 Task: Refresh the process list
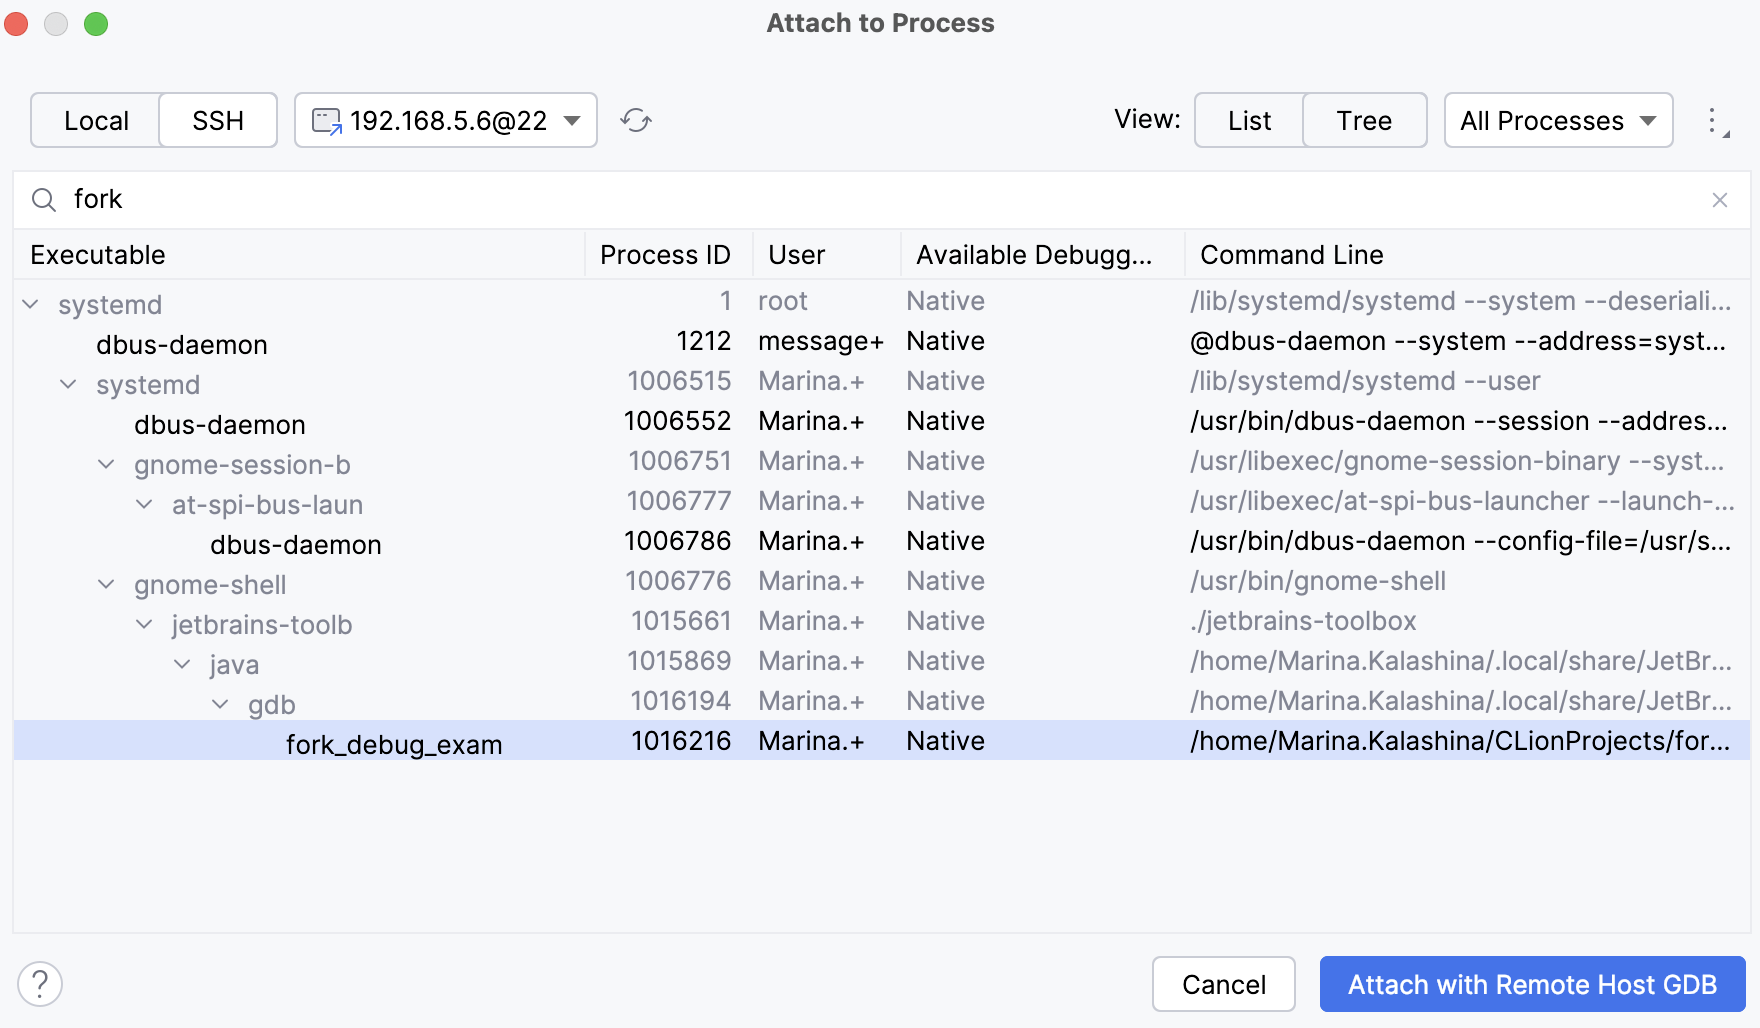click(636, 120)
